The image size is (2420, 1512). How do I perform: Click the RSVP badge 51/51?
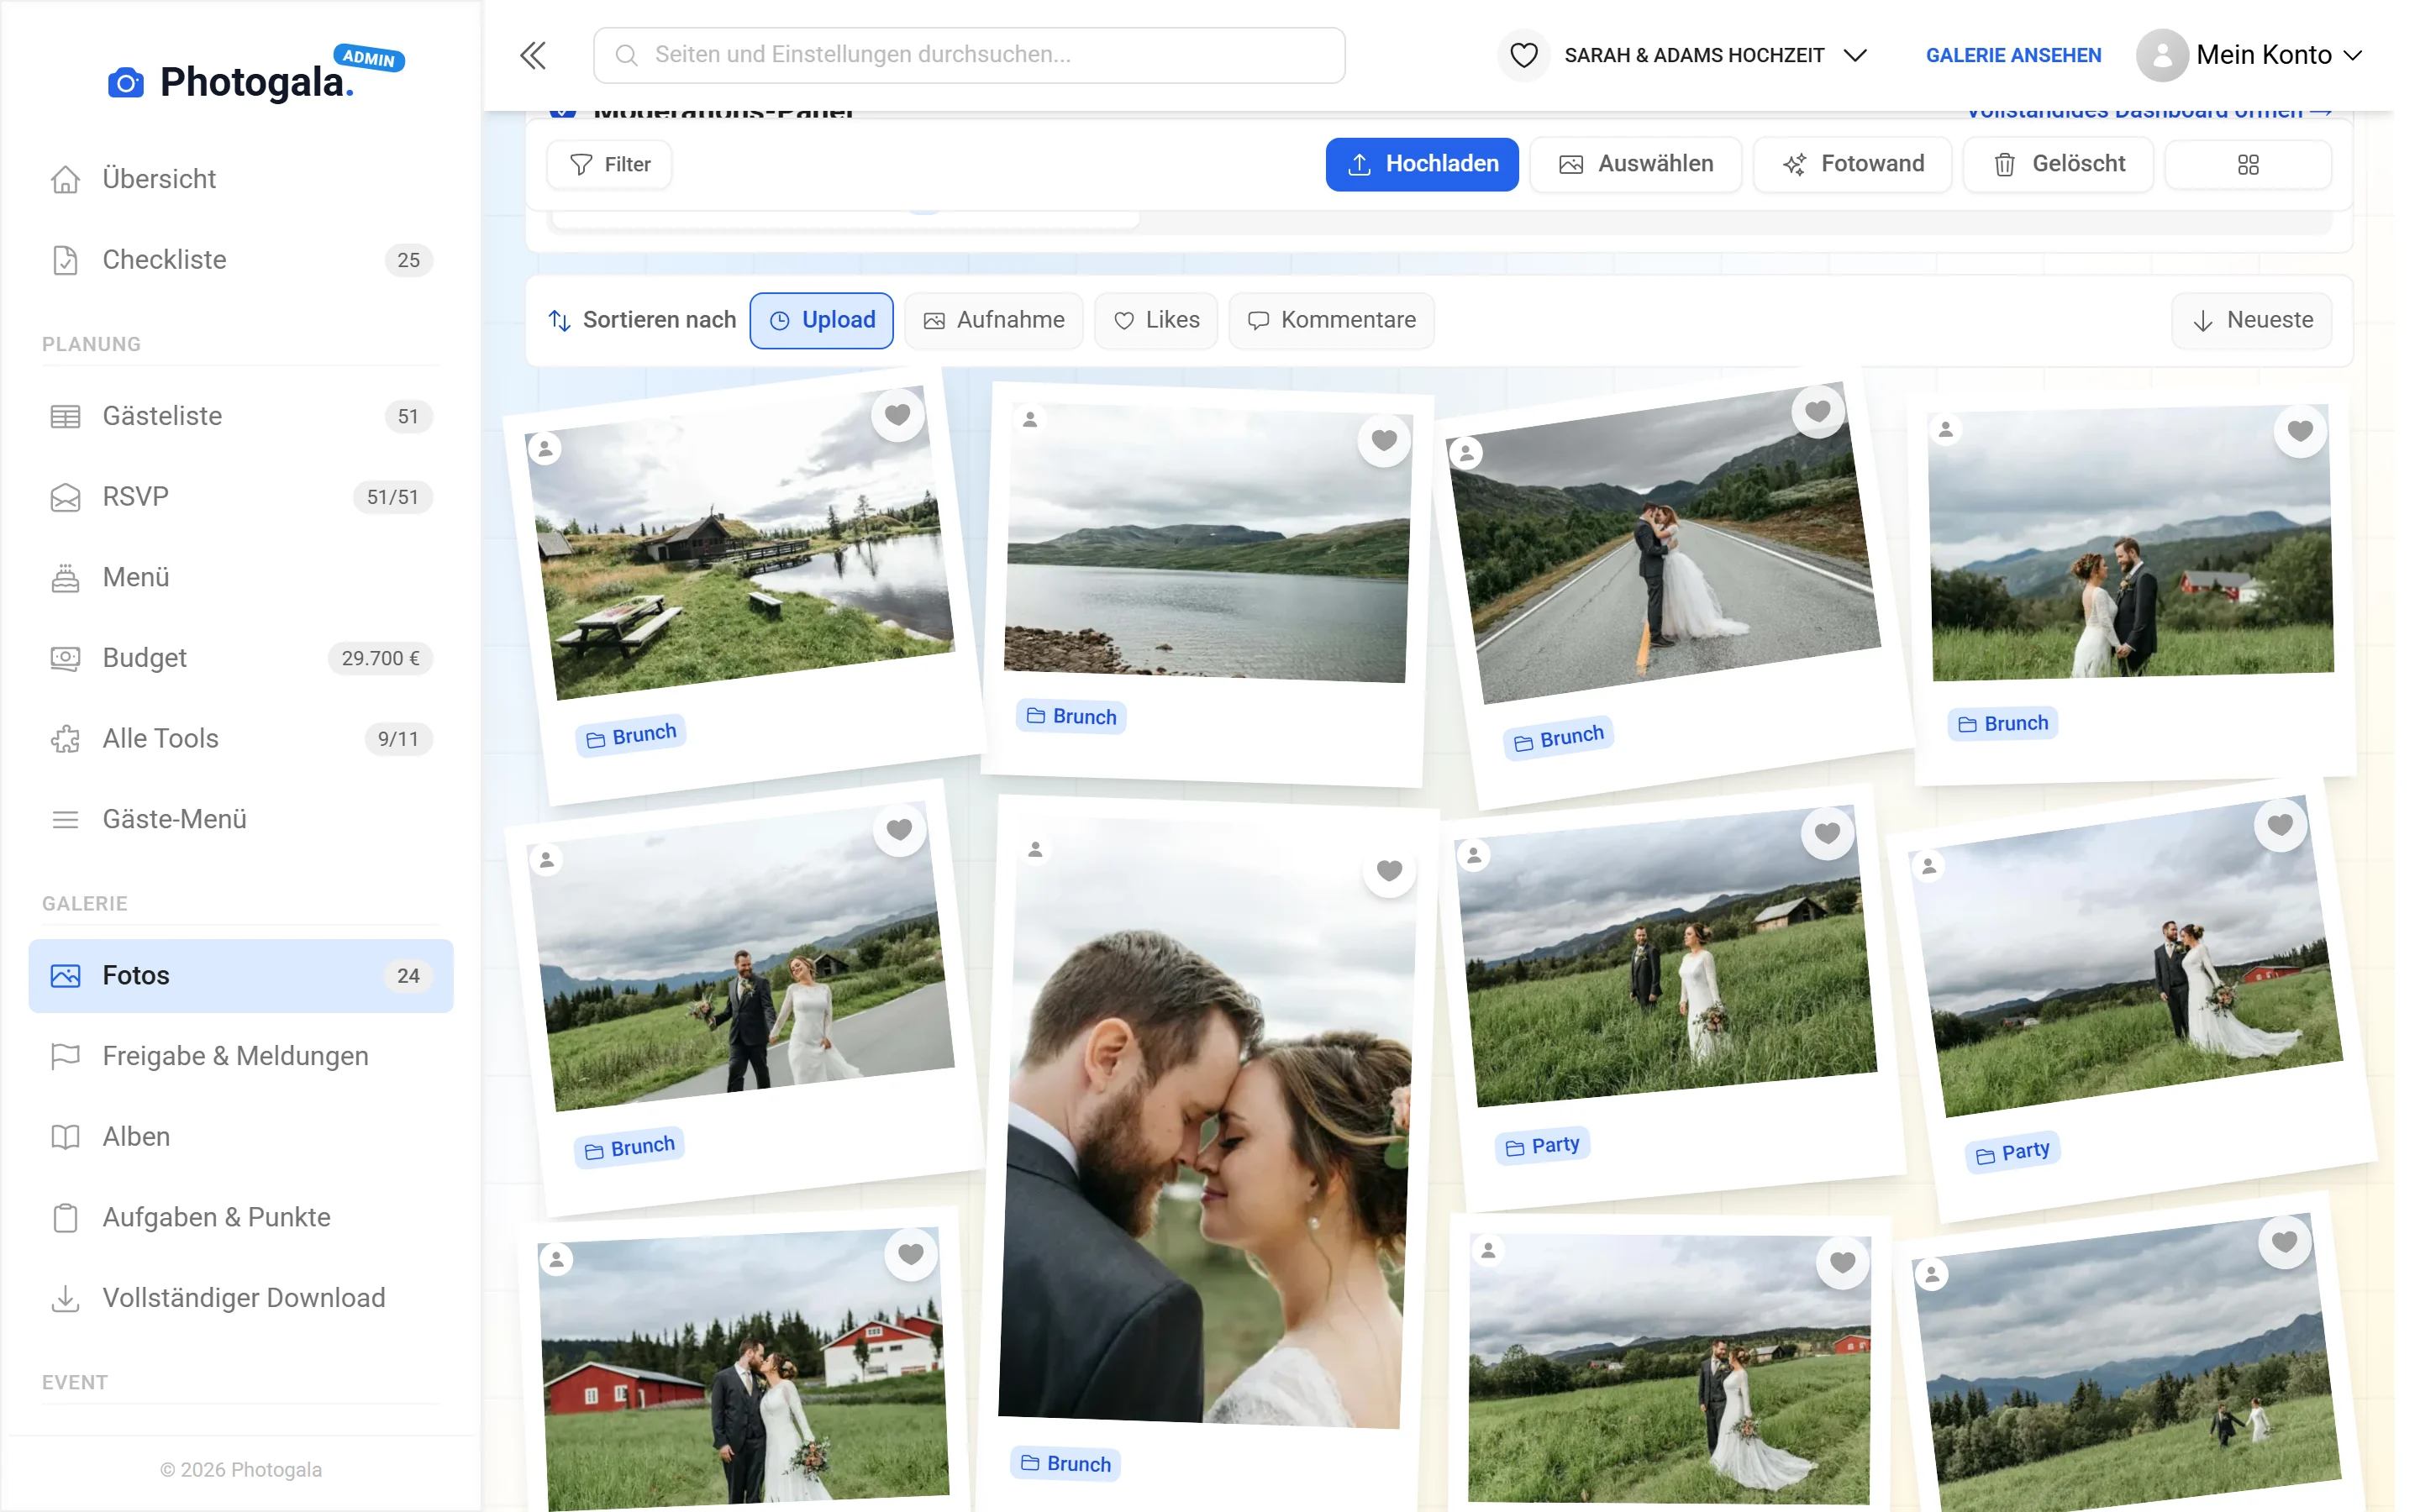click(392, 497)
